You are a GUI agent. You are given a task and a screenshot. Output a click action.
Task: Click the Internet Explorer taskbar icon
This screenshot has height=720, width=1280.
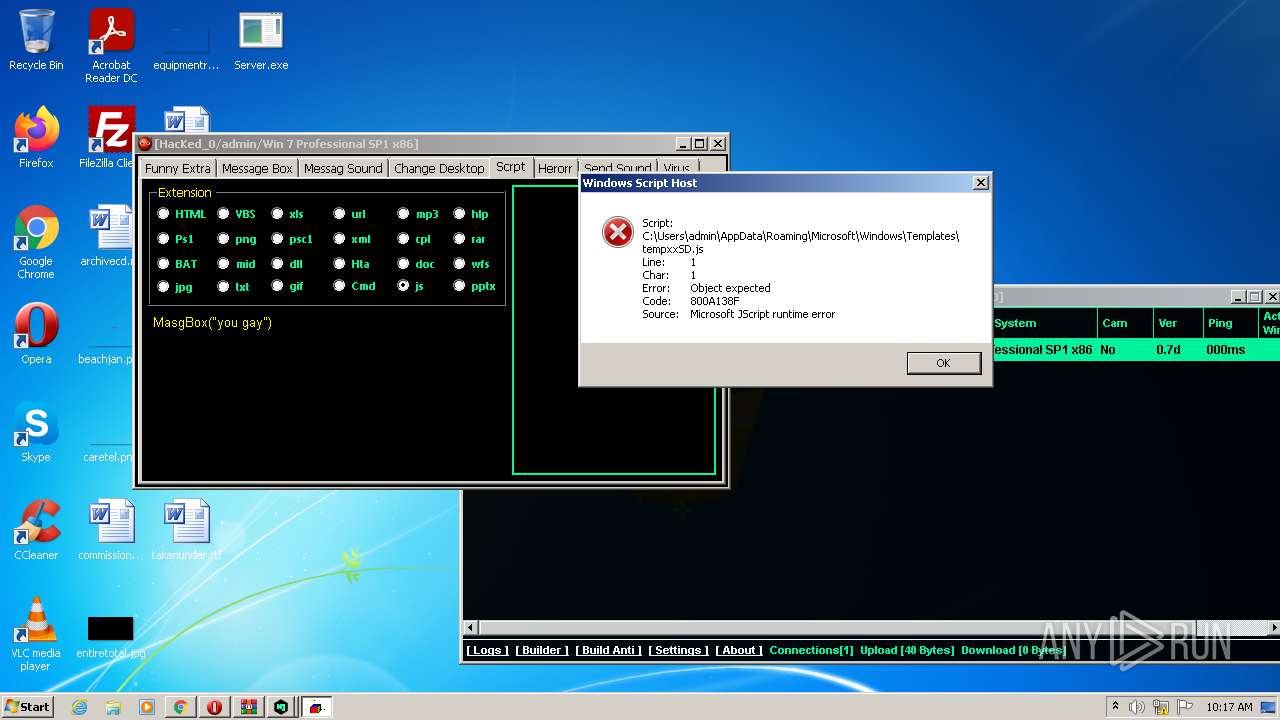pyautogui.click(x=79, y=707)
